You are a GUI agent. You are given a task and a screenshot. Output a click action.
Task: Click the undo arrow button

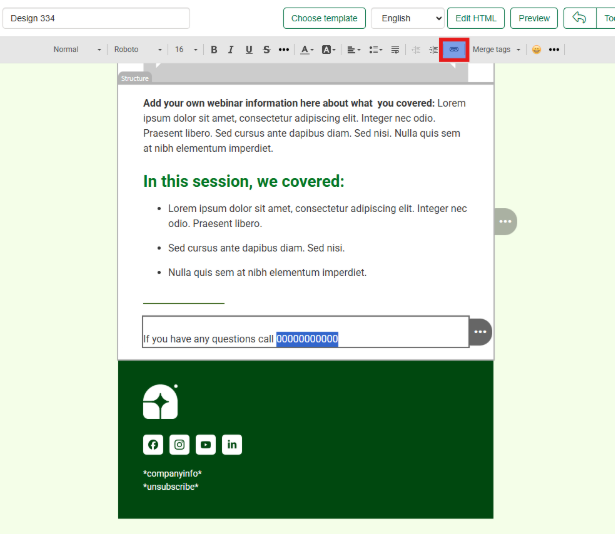579,18
